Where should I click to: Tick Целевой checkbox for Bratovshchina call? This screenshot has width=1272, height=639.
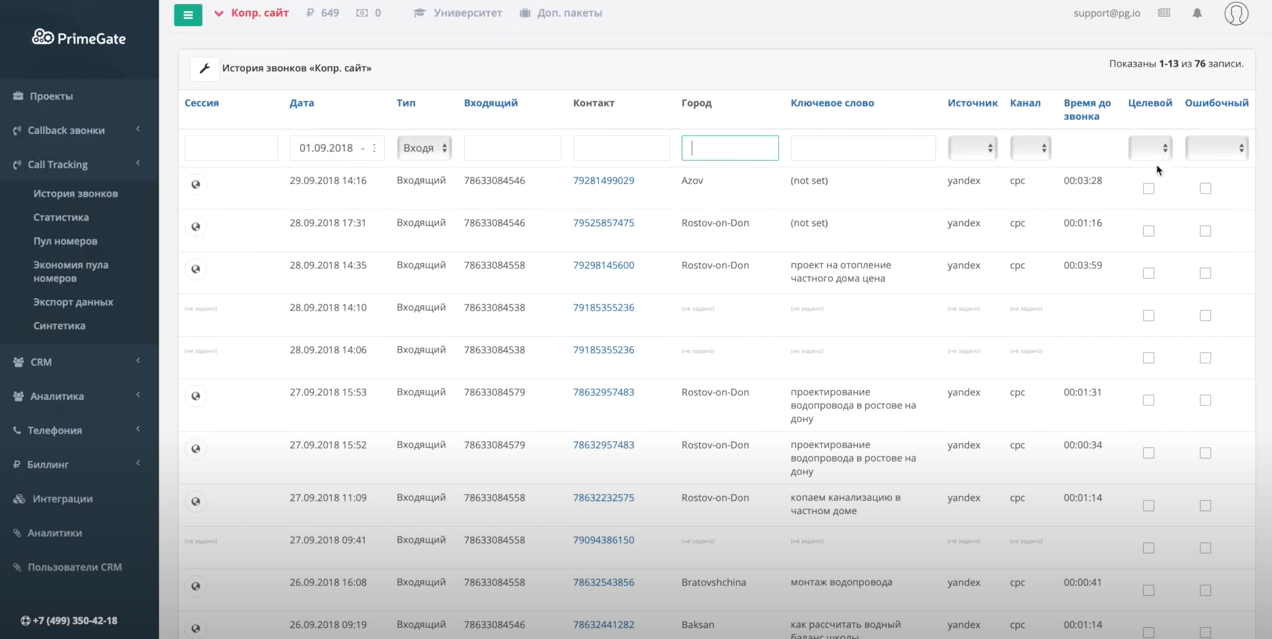(x=1148, y=590)
